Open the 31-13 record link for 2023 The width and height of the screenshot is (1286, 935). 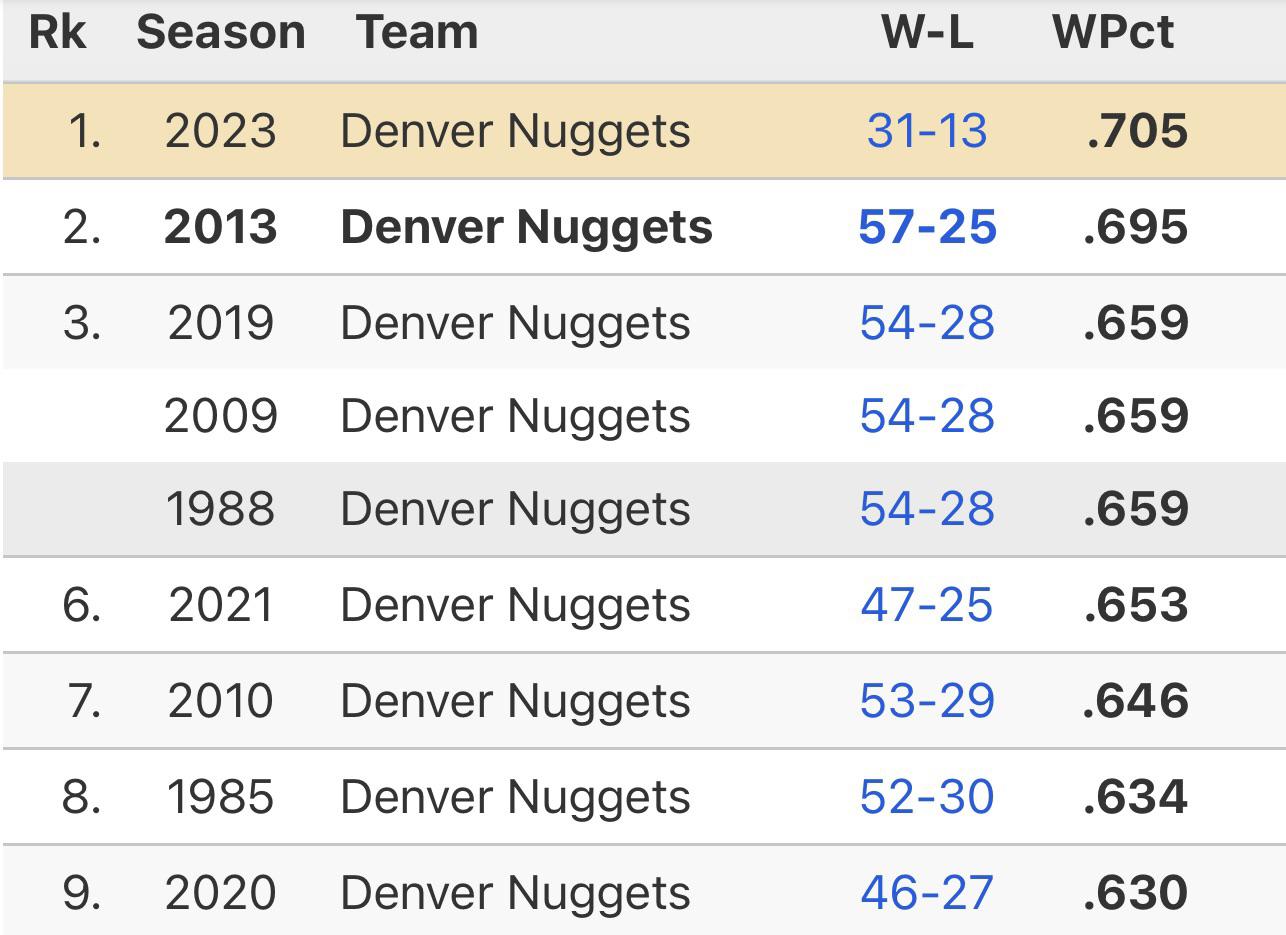(x=927, y=132)
